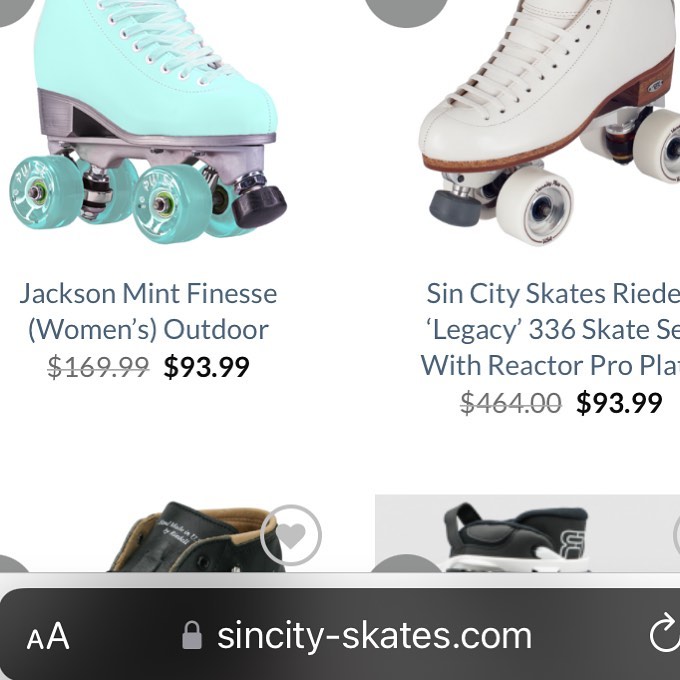Tap the $93.99 sale price under the Riedell Legacy

pos(619,403)
